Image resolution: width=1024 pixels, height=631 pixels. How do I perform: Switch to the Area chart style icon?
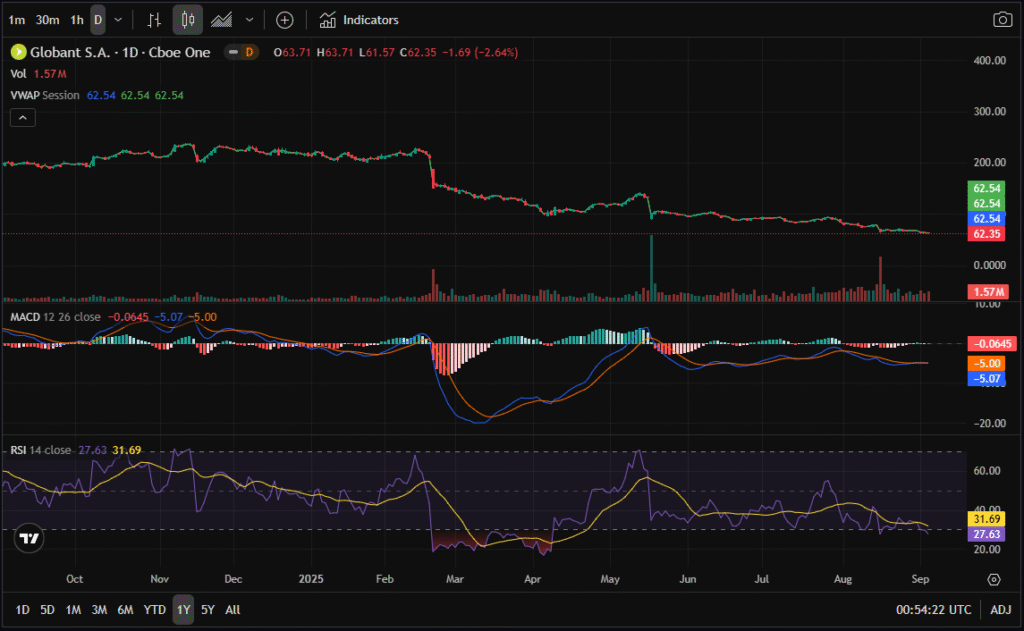pyautogui.click(x=222, y=20)
